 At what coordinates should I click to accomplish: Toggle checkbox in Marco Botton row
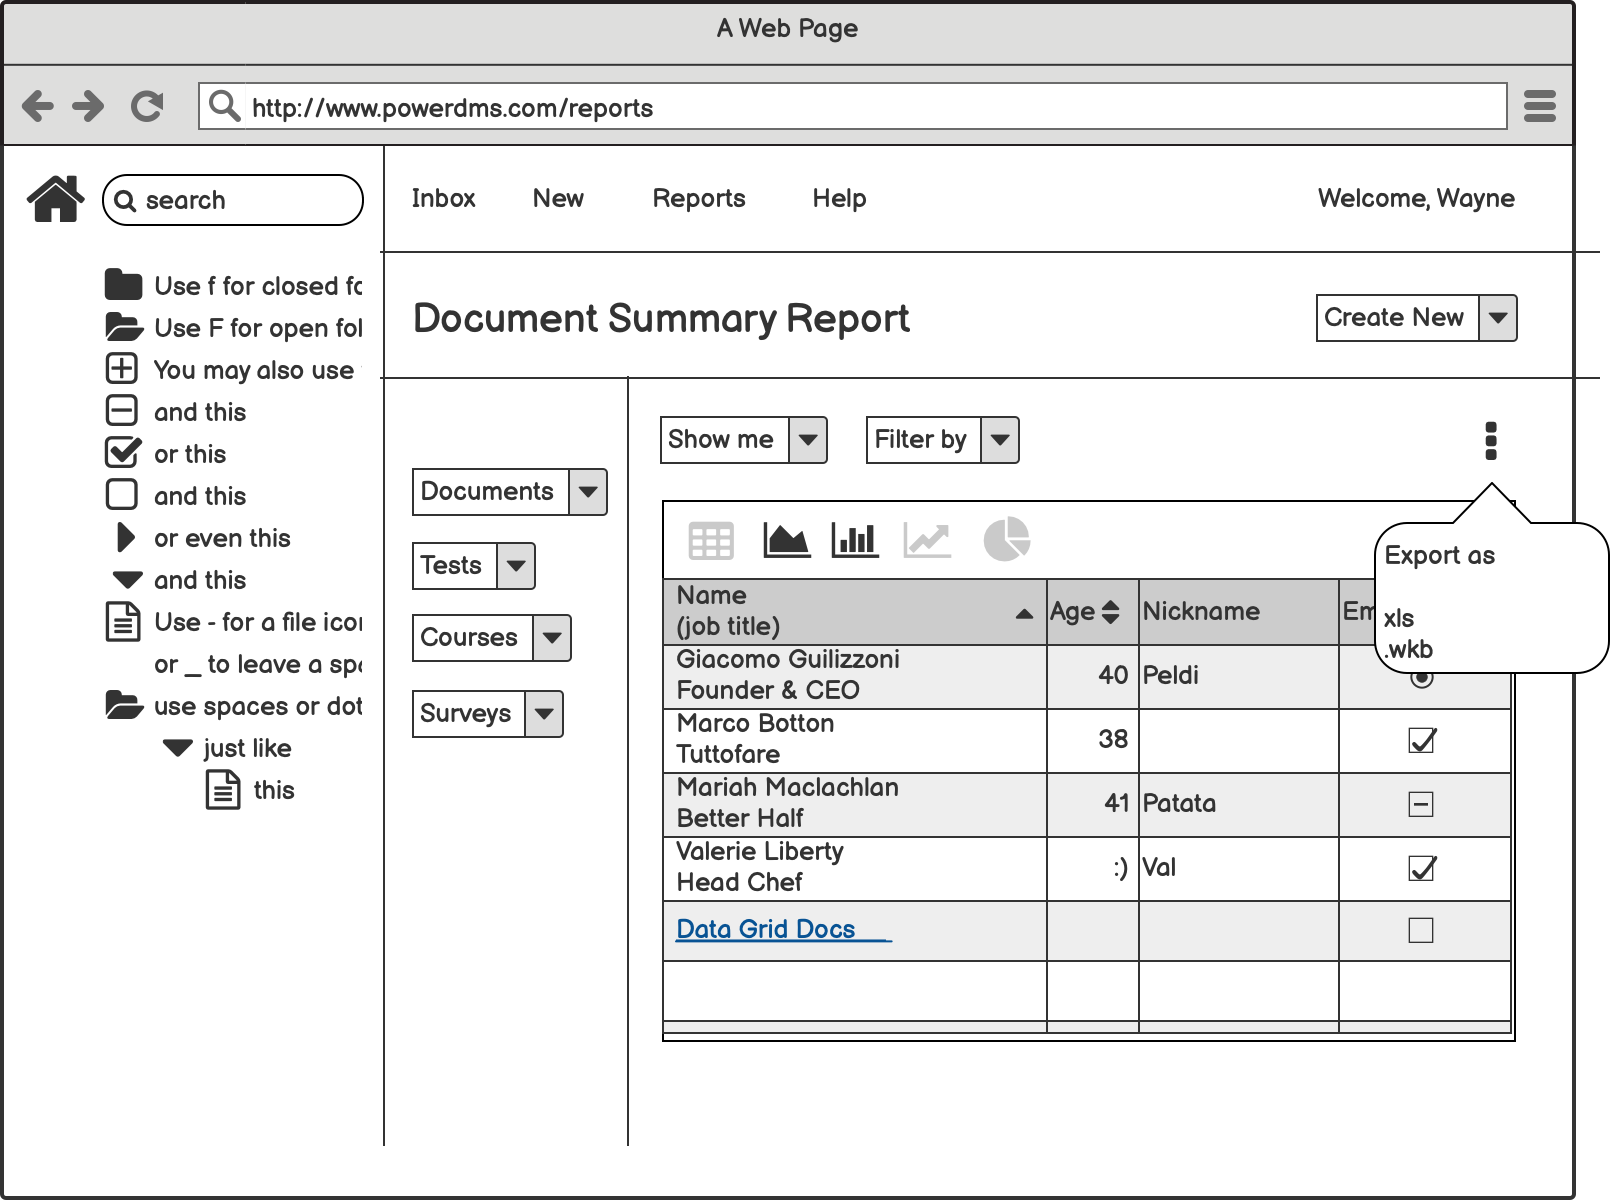1422,740
